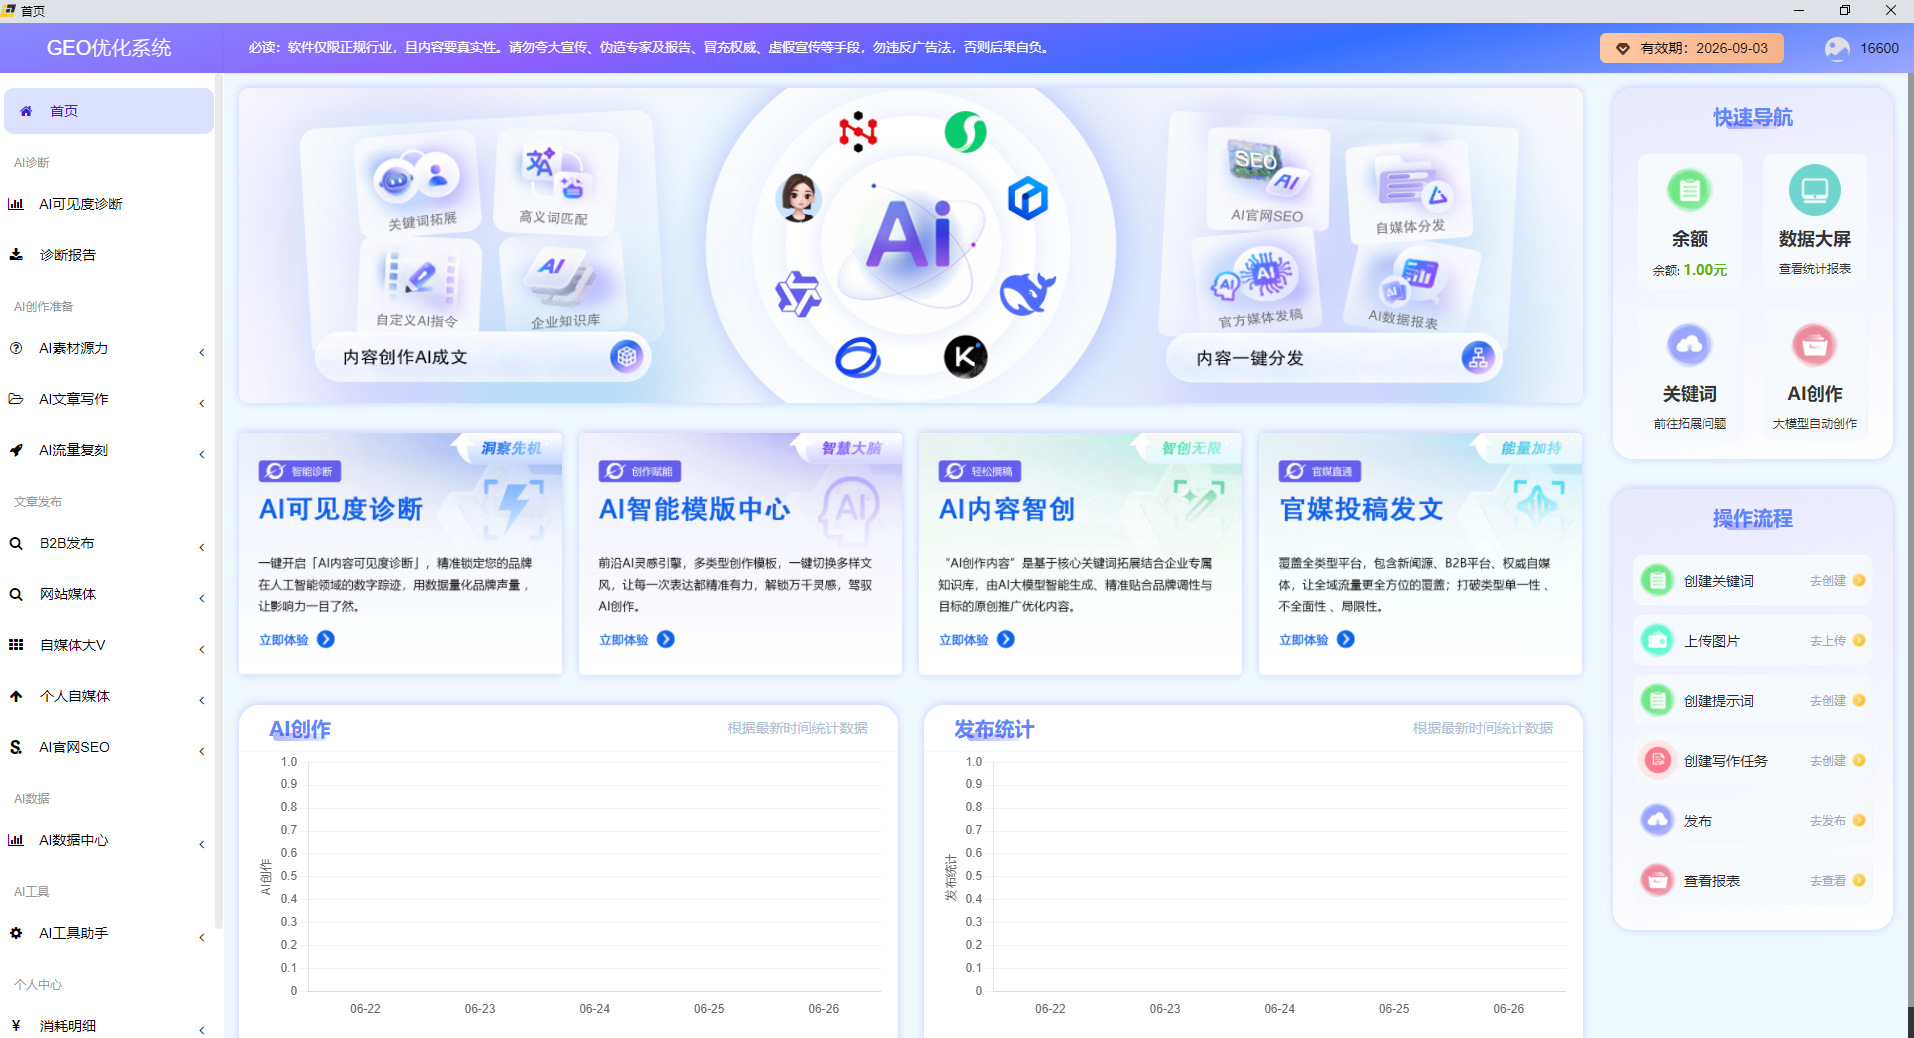
Task: Click icon beside 创建提示词 step
Action: pos(1657,700)
